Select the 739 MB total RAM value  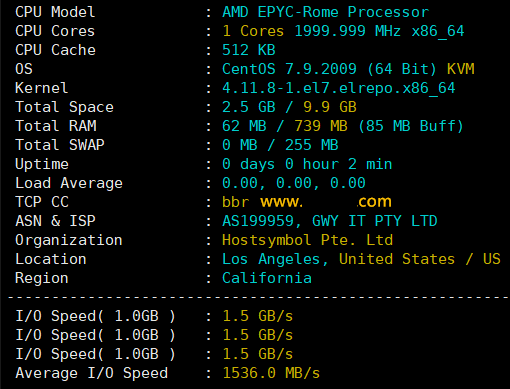(321, 126)
